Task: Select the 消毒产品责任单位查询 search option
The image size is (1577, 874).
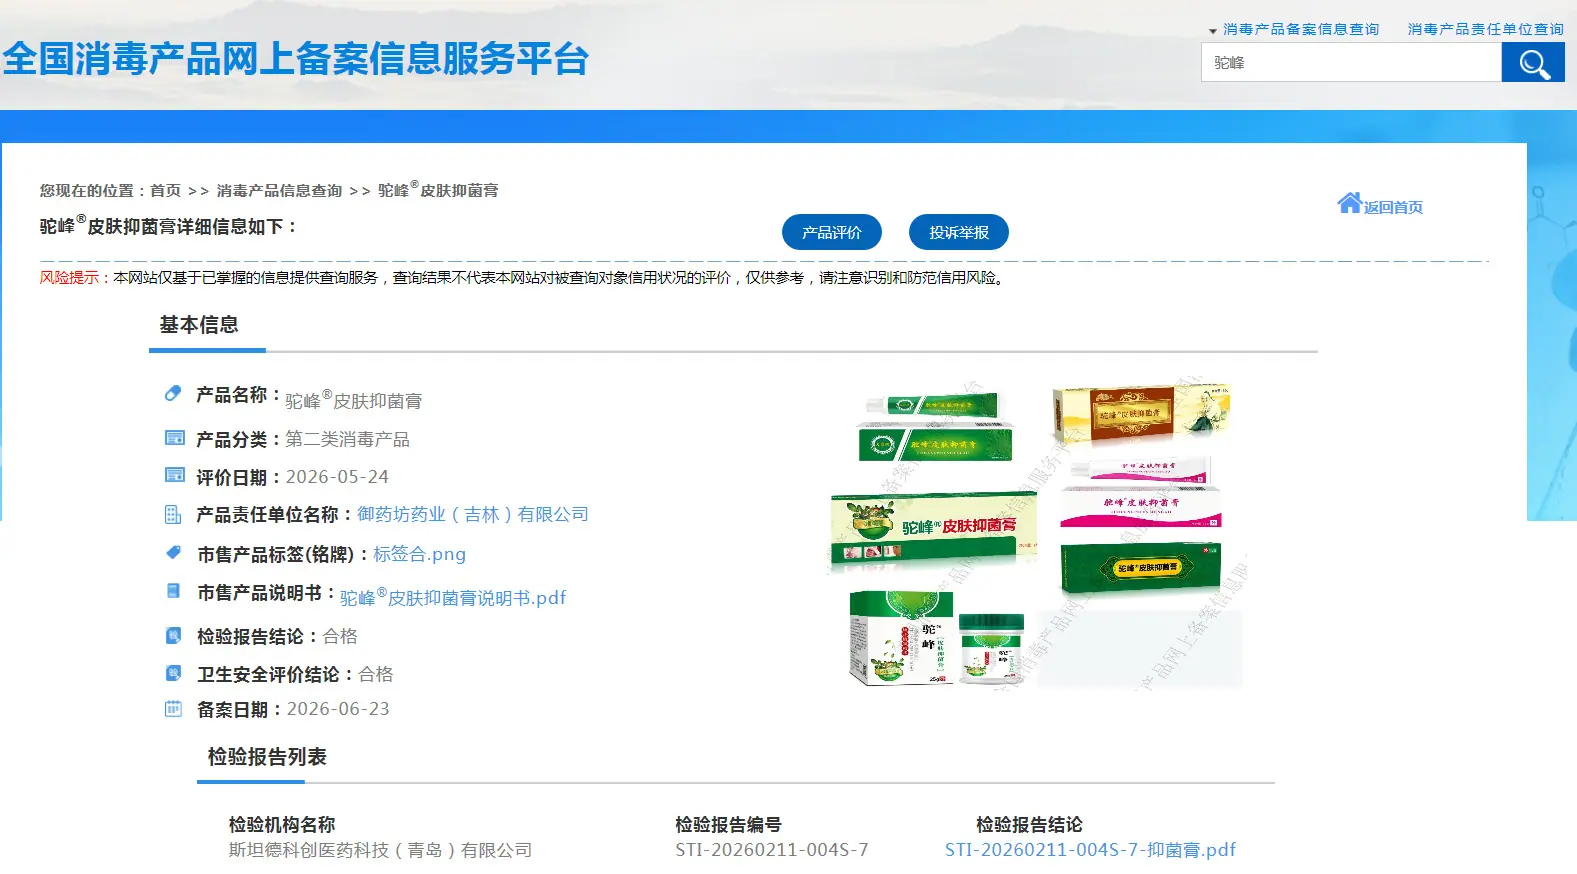Action: pyautogui.click(x=1486, y=29)
